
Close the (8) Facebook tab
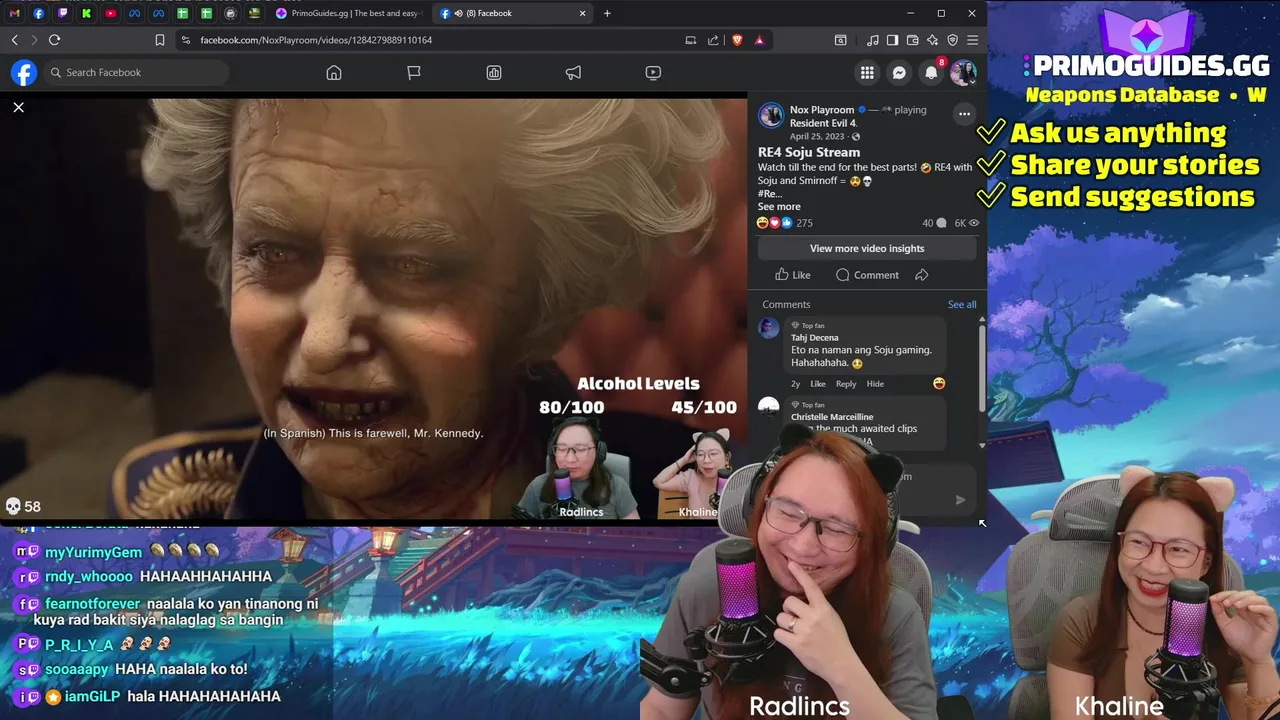tap(583, 13)
